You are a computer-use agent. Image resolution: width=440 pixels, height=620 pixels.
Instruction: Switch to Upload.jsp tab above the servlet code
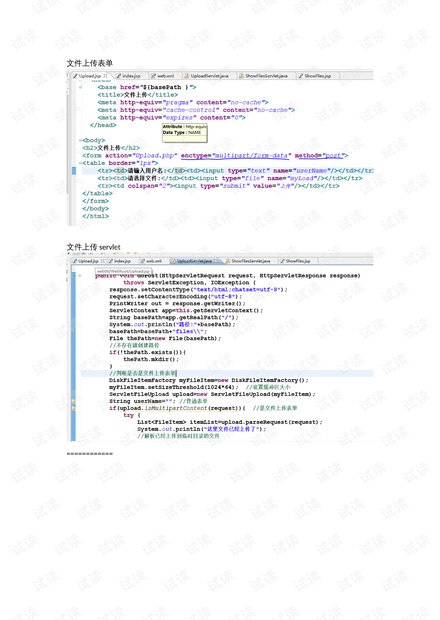tap(88, 261)
